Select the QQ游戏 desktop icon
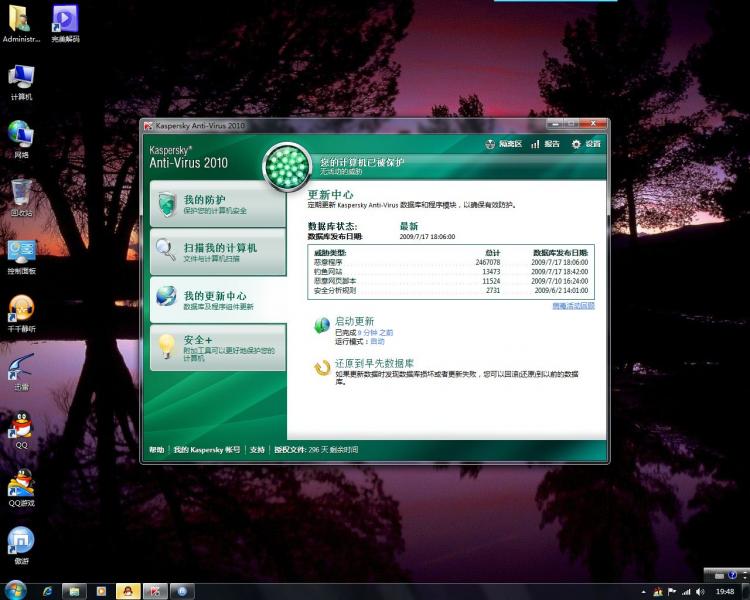The width and height of the screenshot is (750, 600). [x=21, y=488]
